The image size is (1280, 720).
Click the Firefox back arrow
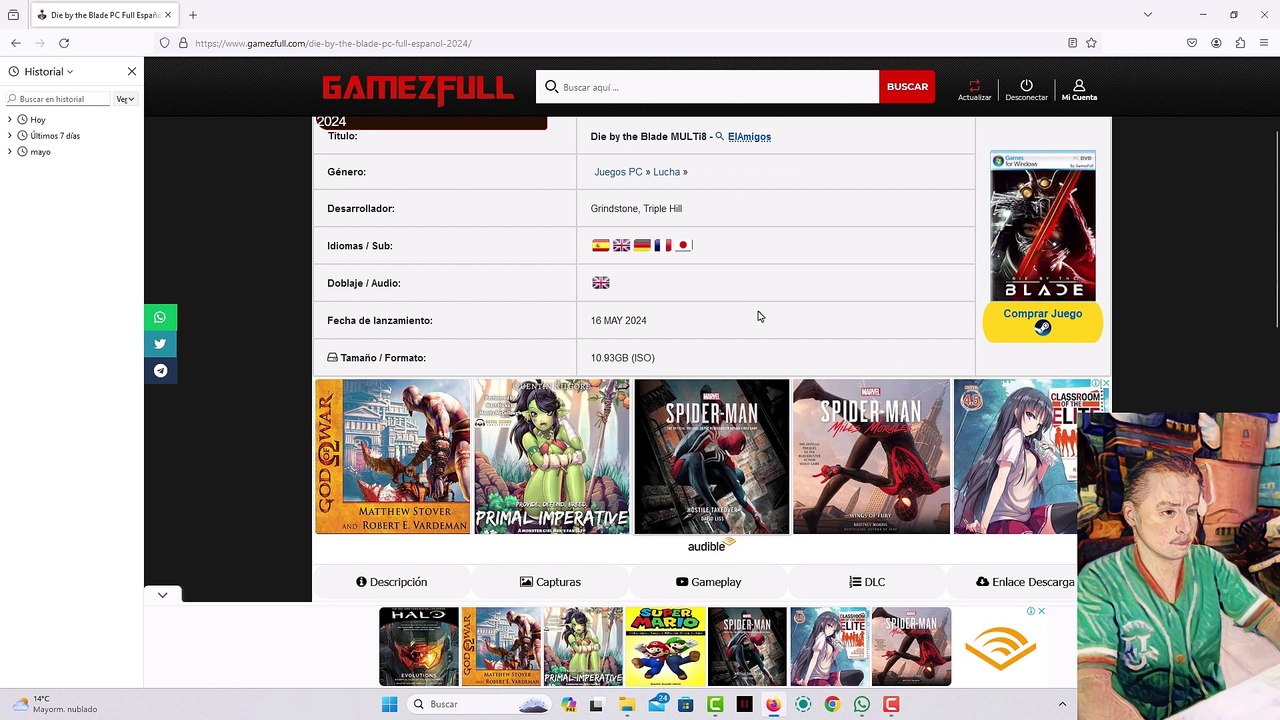(x=16, y=43)
